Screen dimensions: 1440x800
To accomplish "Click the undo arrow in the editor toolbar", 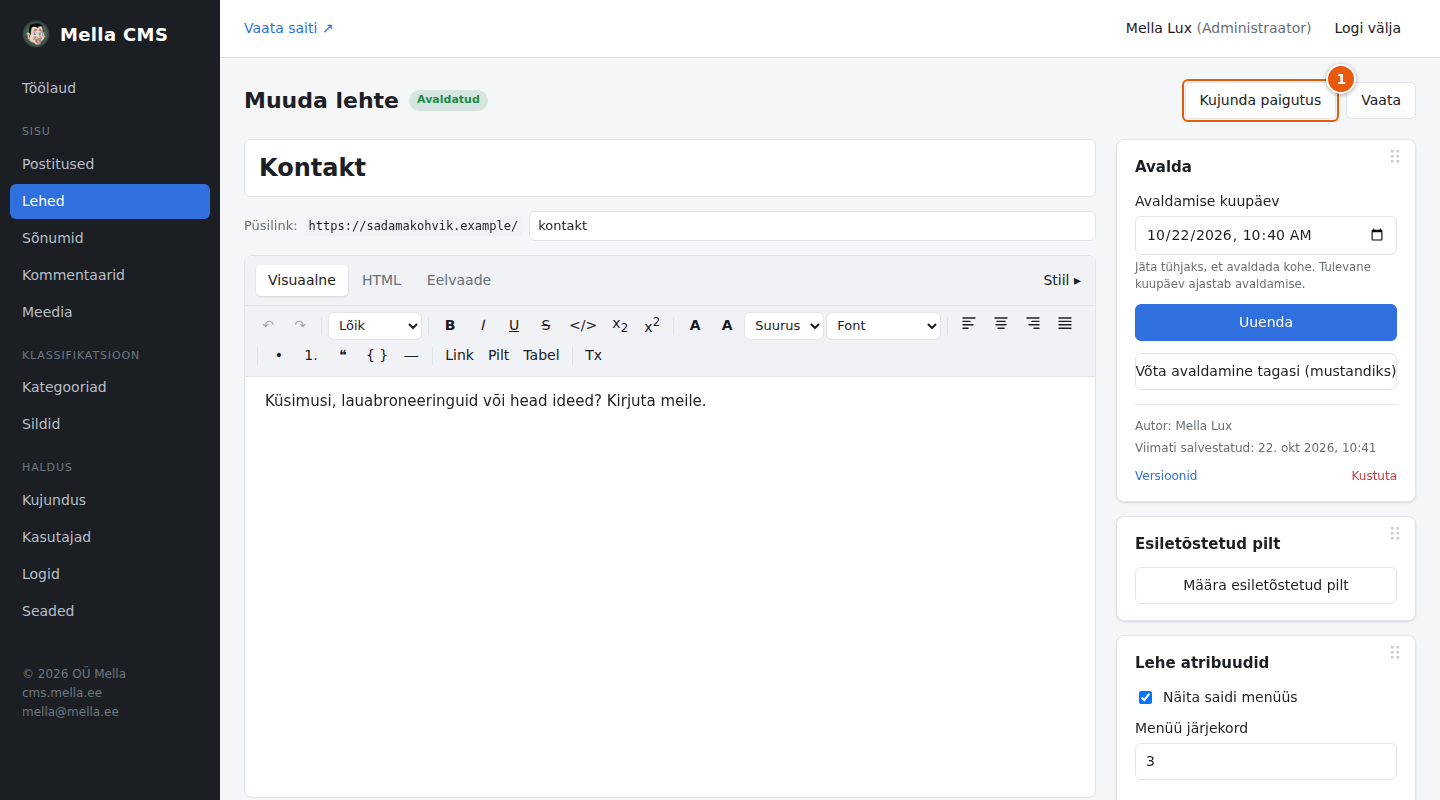I will pyautogui.click(x=268, y=325).
